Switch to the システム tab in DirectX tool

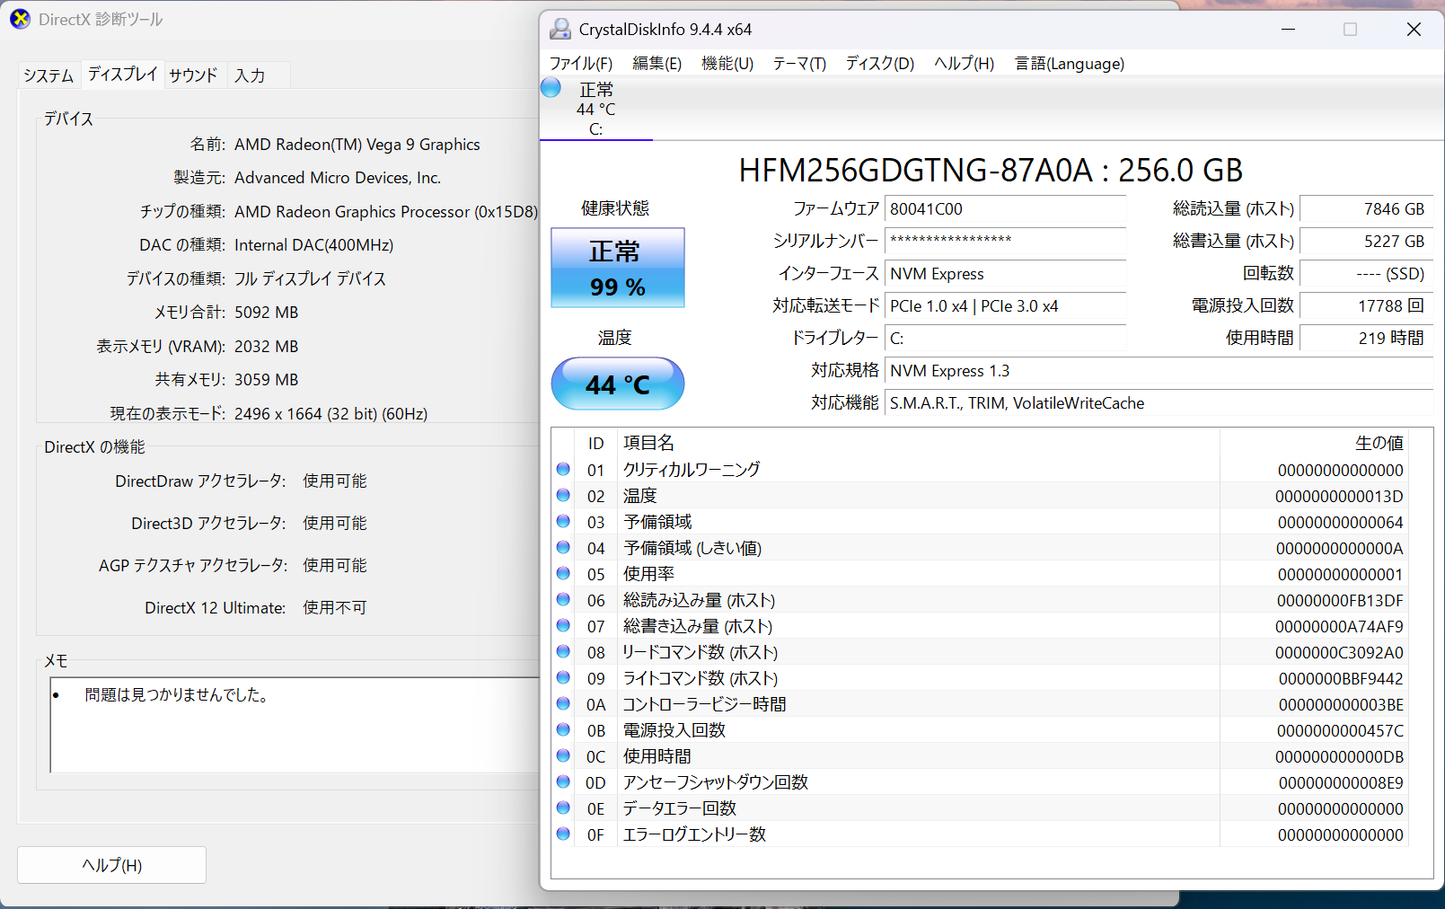point(49,76)
